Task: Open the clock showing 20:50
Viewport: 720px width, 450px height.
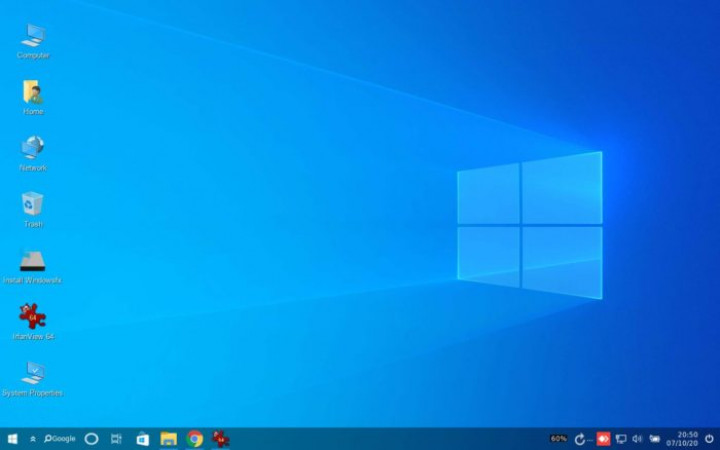Action: (x=682, y=439)
